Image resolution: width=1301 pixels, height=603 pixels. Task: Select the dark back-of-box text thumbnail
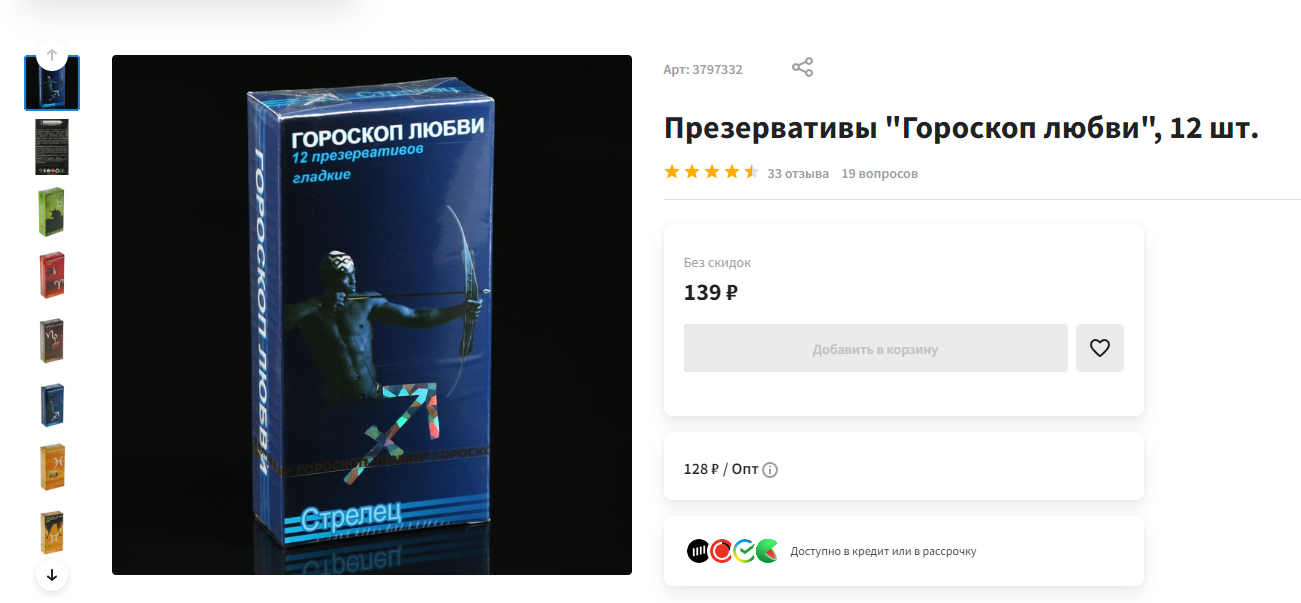[x=52, y=147]
